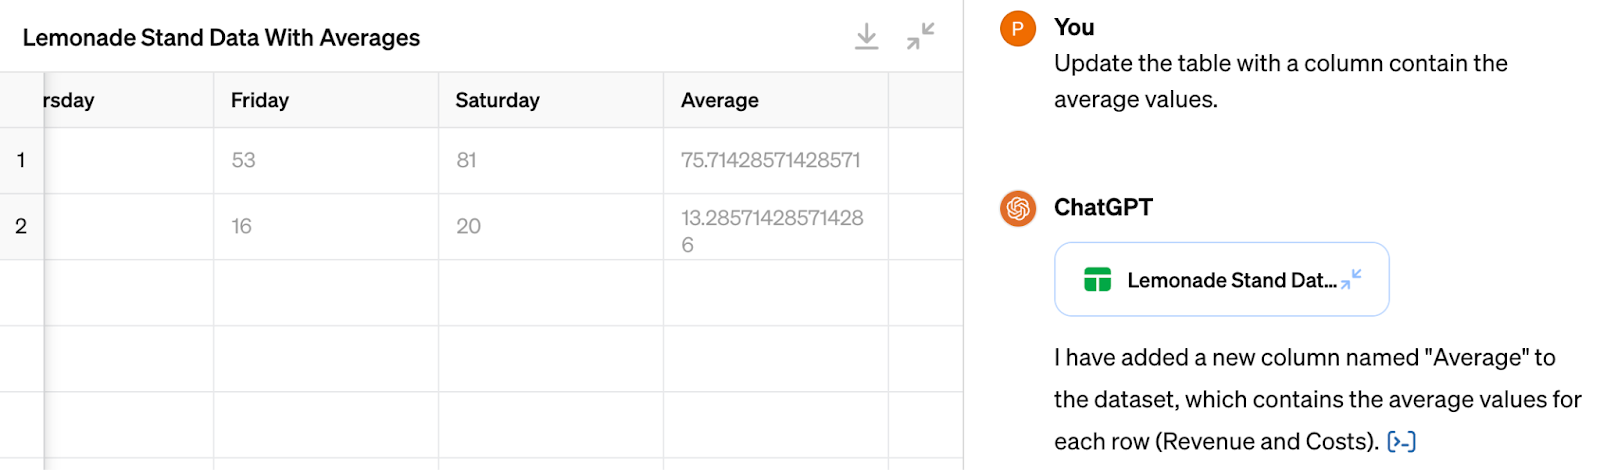Click the ChatGPT logo avatar

pyautogui.click(x=1018, y=208)
